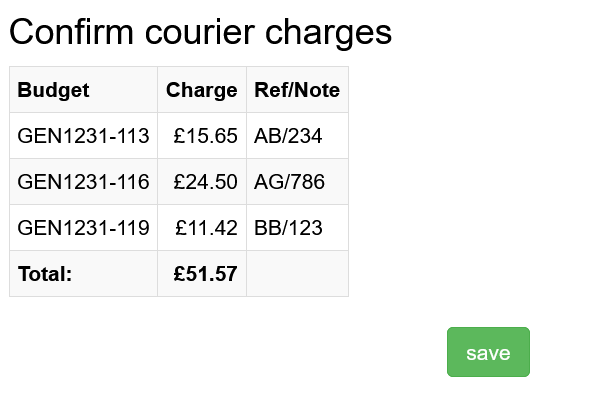Image resolution: width=608 pixels, height=407 pixels.
Task: Click the Confirm courier charges heading
Action: 200,32
